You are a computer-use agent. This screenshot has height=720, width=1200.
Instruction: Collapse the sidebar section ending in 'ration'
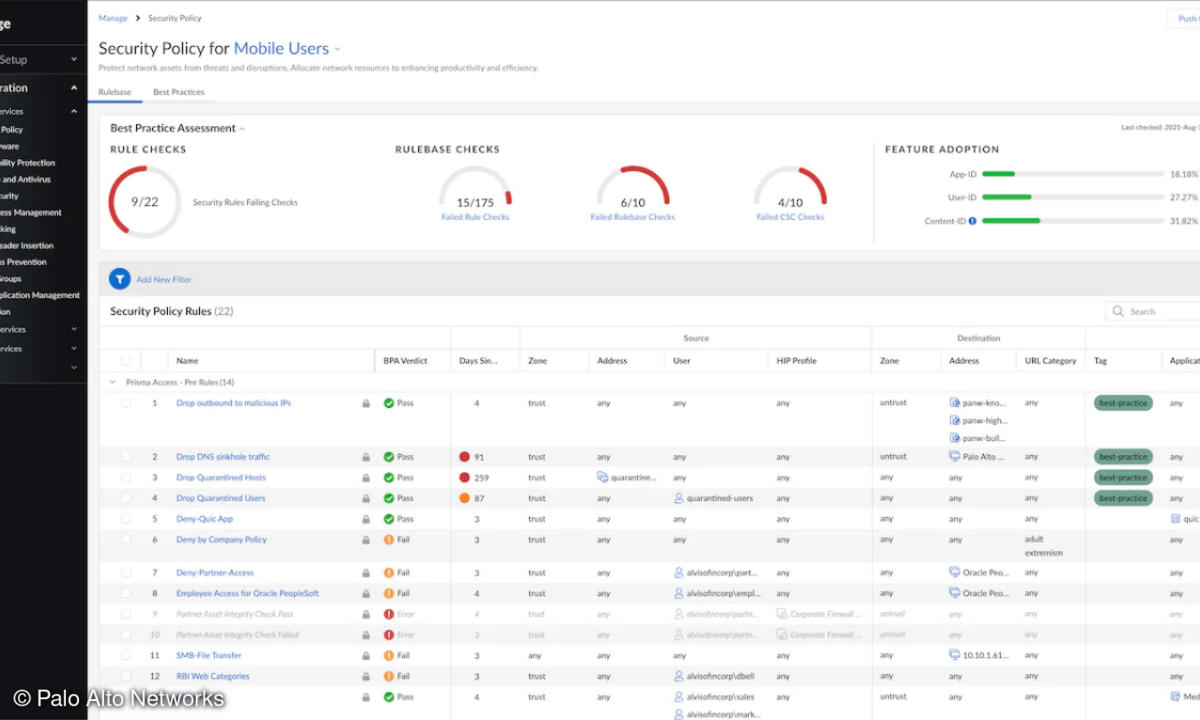(74, 88)
